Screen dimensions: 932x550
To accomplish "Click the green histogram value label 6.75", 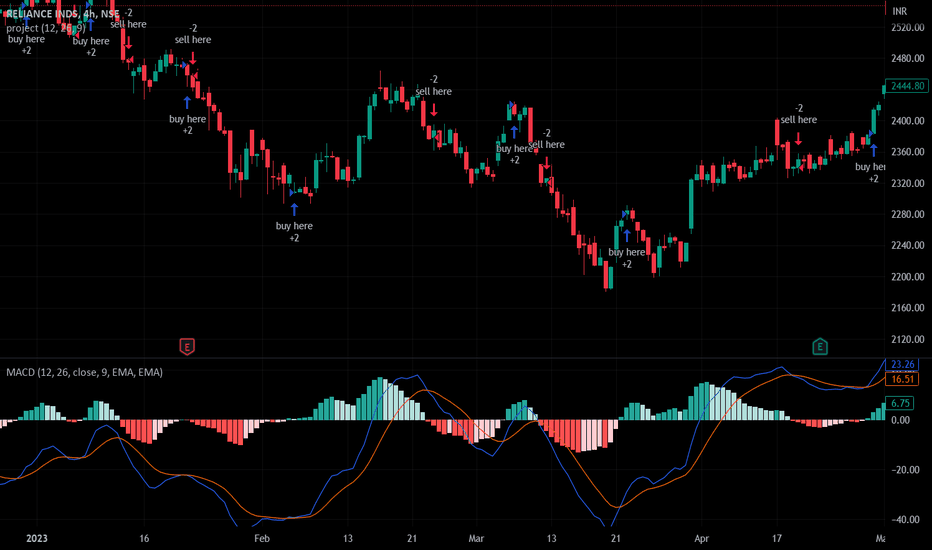I will point(900,403).
